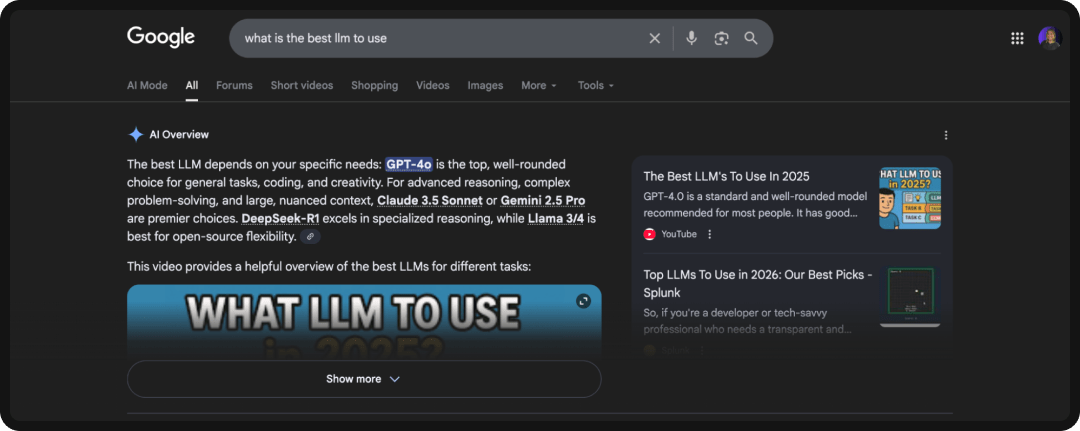Open the Videos tab
Image resolution: width=1080 pixels, height=431 pixels.
pos(433,85)
